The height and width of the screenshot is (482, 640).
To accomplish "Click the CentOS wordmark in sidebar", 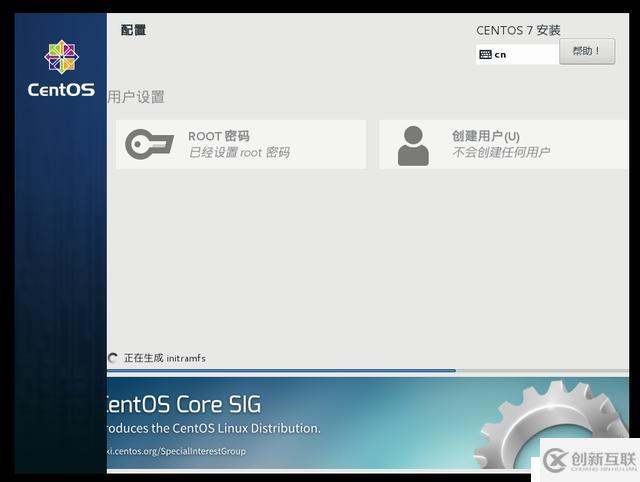I will tap(61, 90).
